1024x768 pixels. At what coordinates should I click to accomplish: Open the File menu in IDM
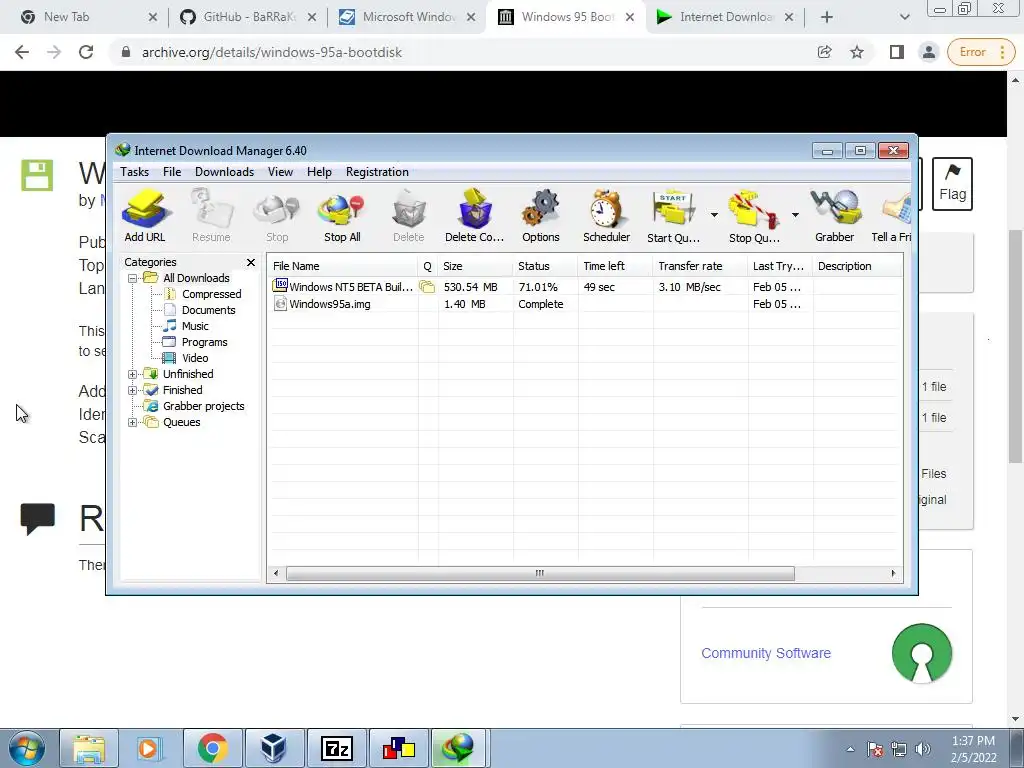pyautogui.click(x=172, y=172)
